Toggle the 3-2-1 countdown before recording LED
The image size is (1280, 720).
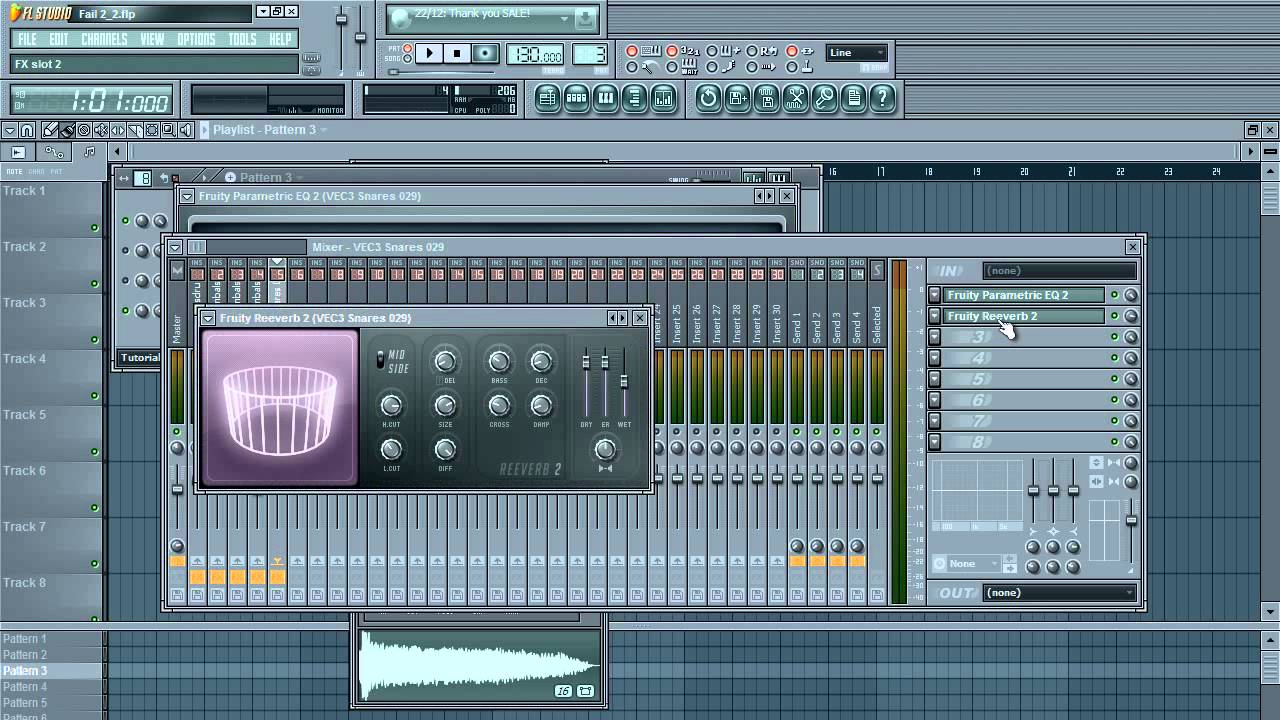[672, 50]
